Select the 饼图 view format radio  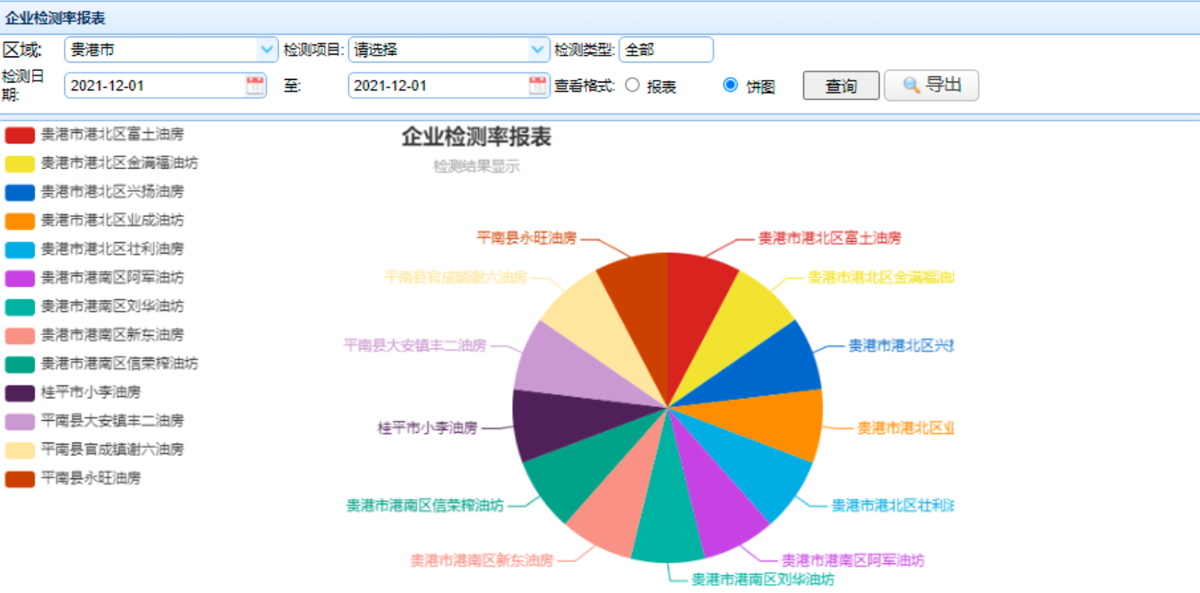coord(730,85)
